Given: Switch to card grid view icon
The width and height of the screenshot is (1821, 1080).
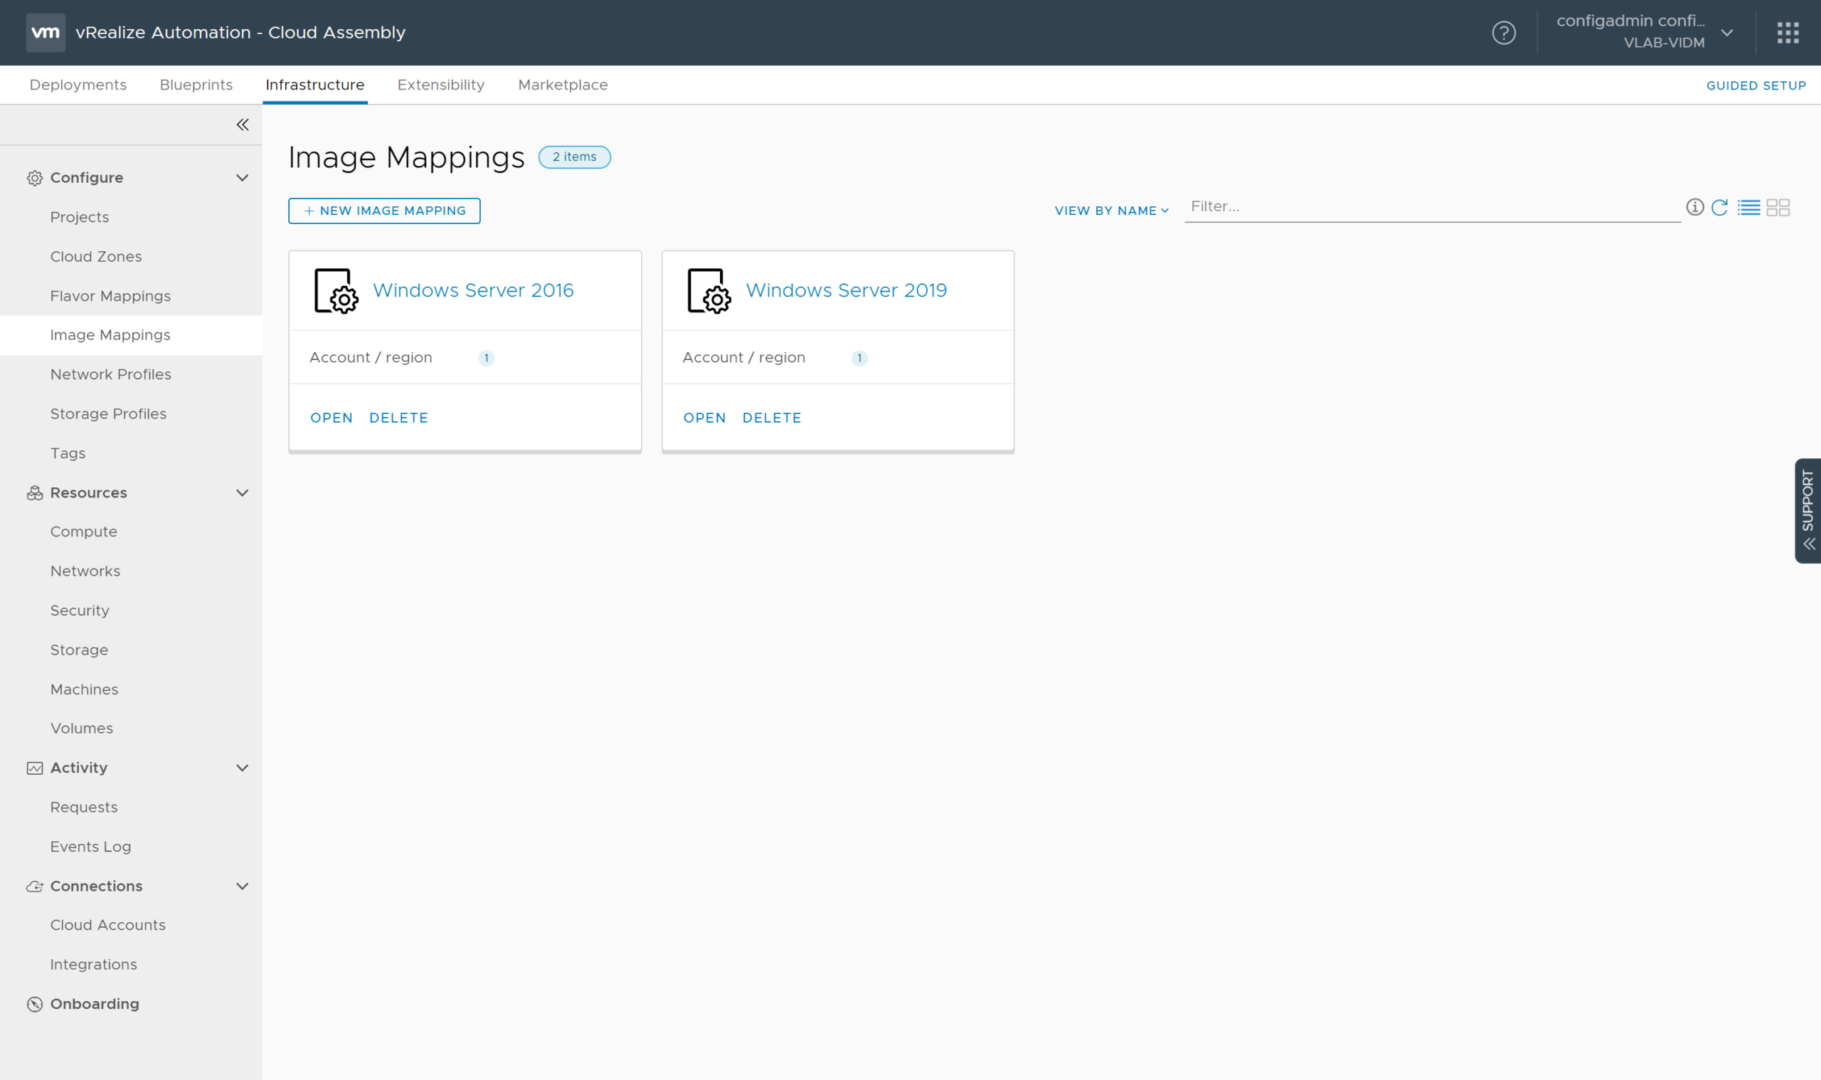Looking at the screenshot, I should pyautogui.click(x=1778, y=208).
